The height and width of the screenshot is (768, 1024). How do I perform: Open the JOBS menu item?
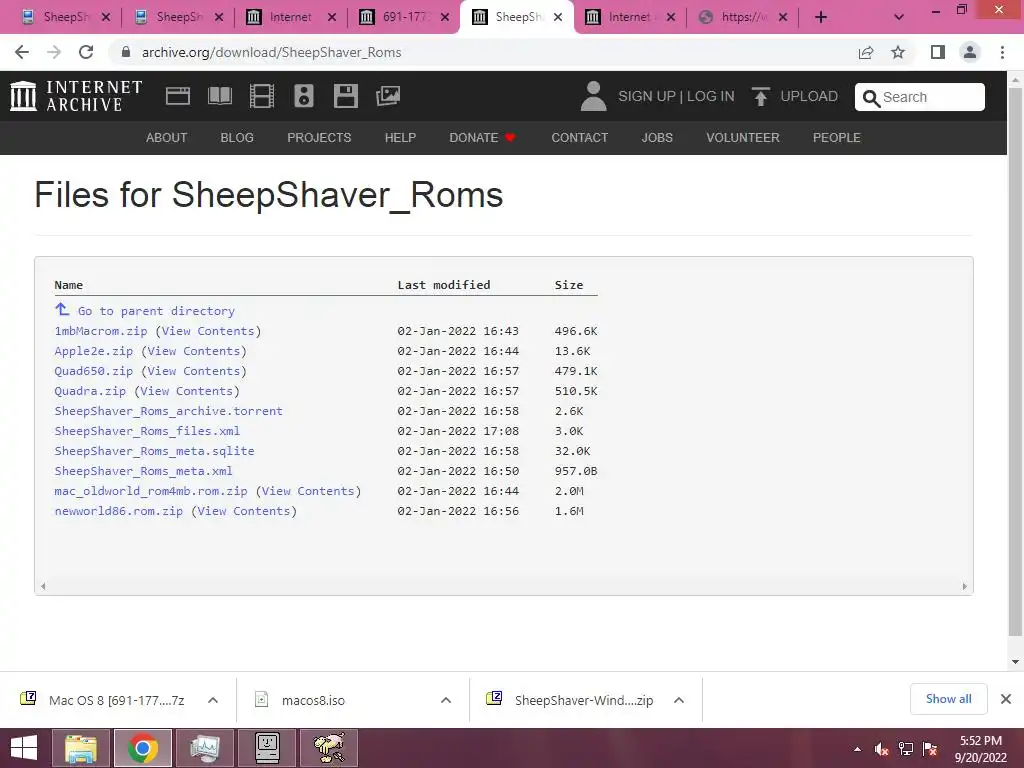pyautogui.click(x=657, y=138)
